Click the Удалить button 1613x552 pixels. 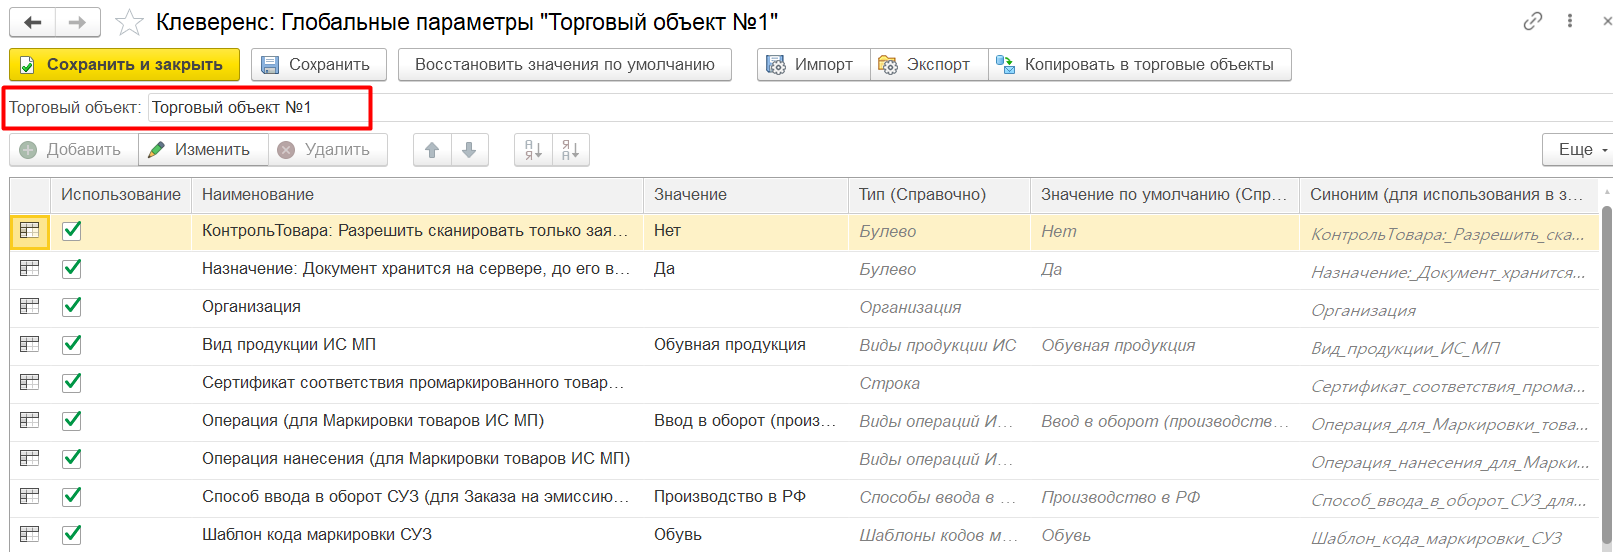point(327,149)
